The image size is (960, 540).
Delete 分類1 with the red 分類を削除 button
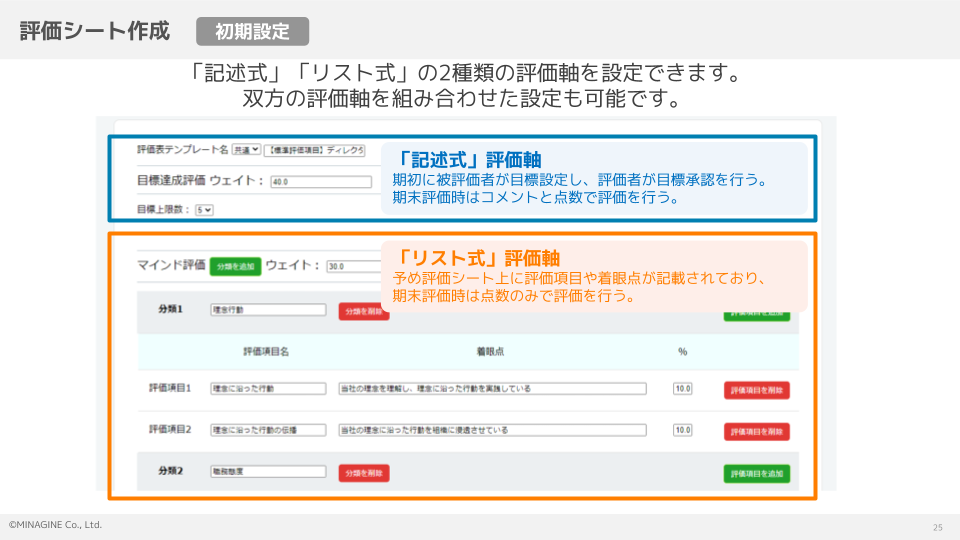[x=364, y=311]
